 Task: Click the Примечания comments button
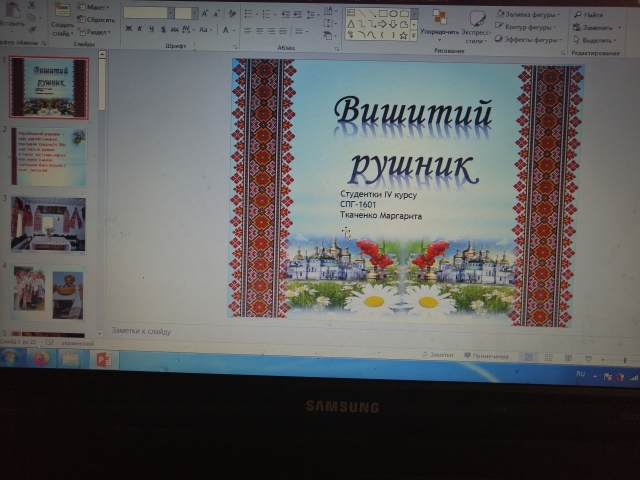487,356
